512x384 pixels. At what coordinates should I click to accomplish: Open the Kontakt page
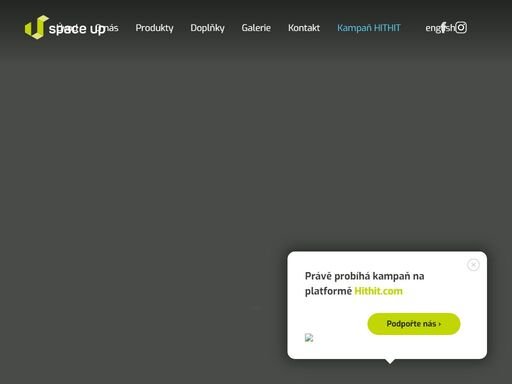click(304, 28)
